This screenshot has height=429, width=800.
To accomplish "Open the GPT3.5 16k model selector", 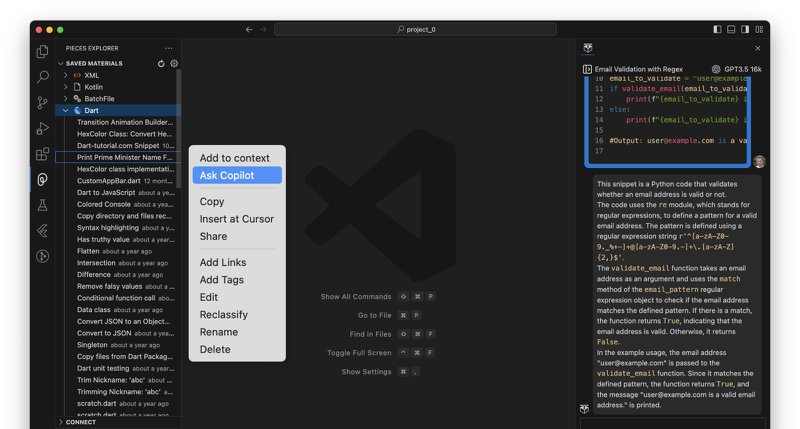I will pyautogui.click(x=737, y=69).
